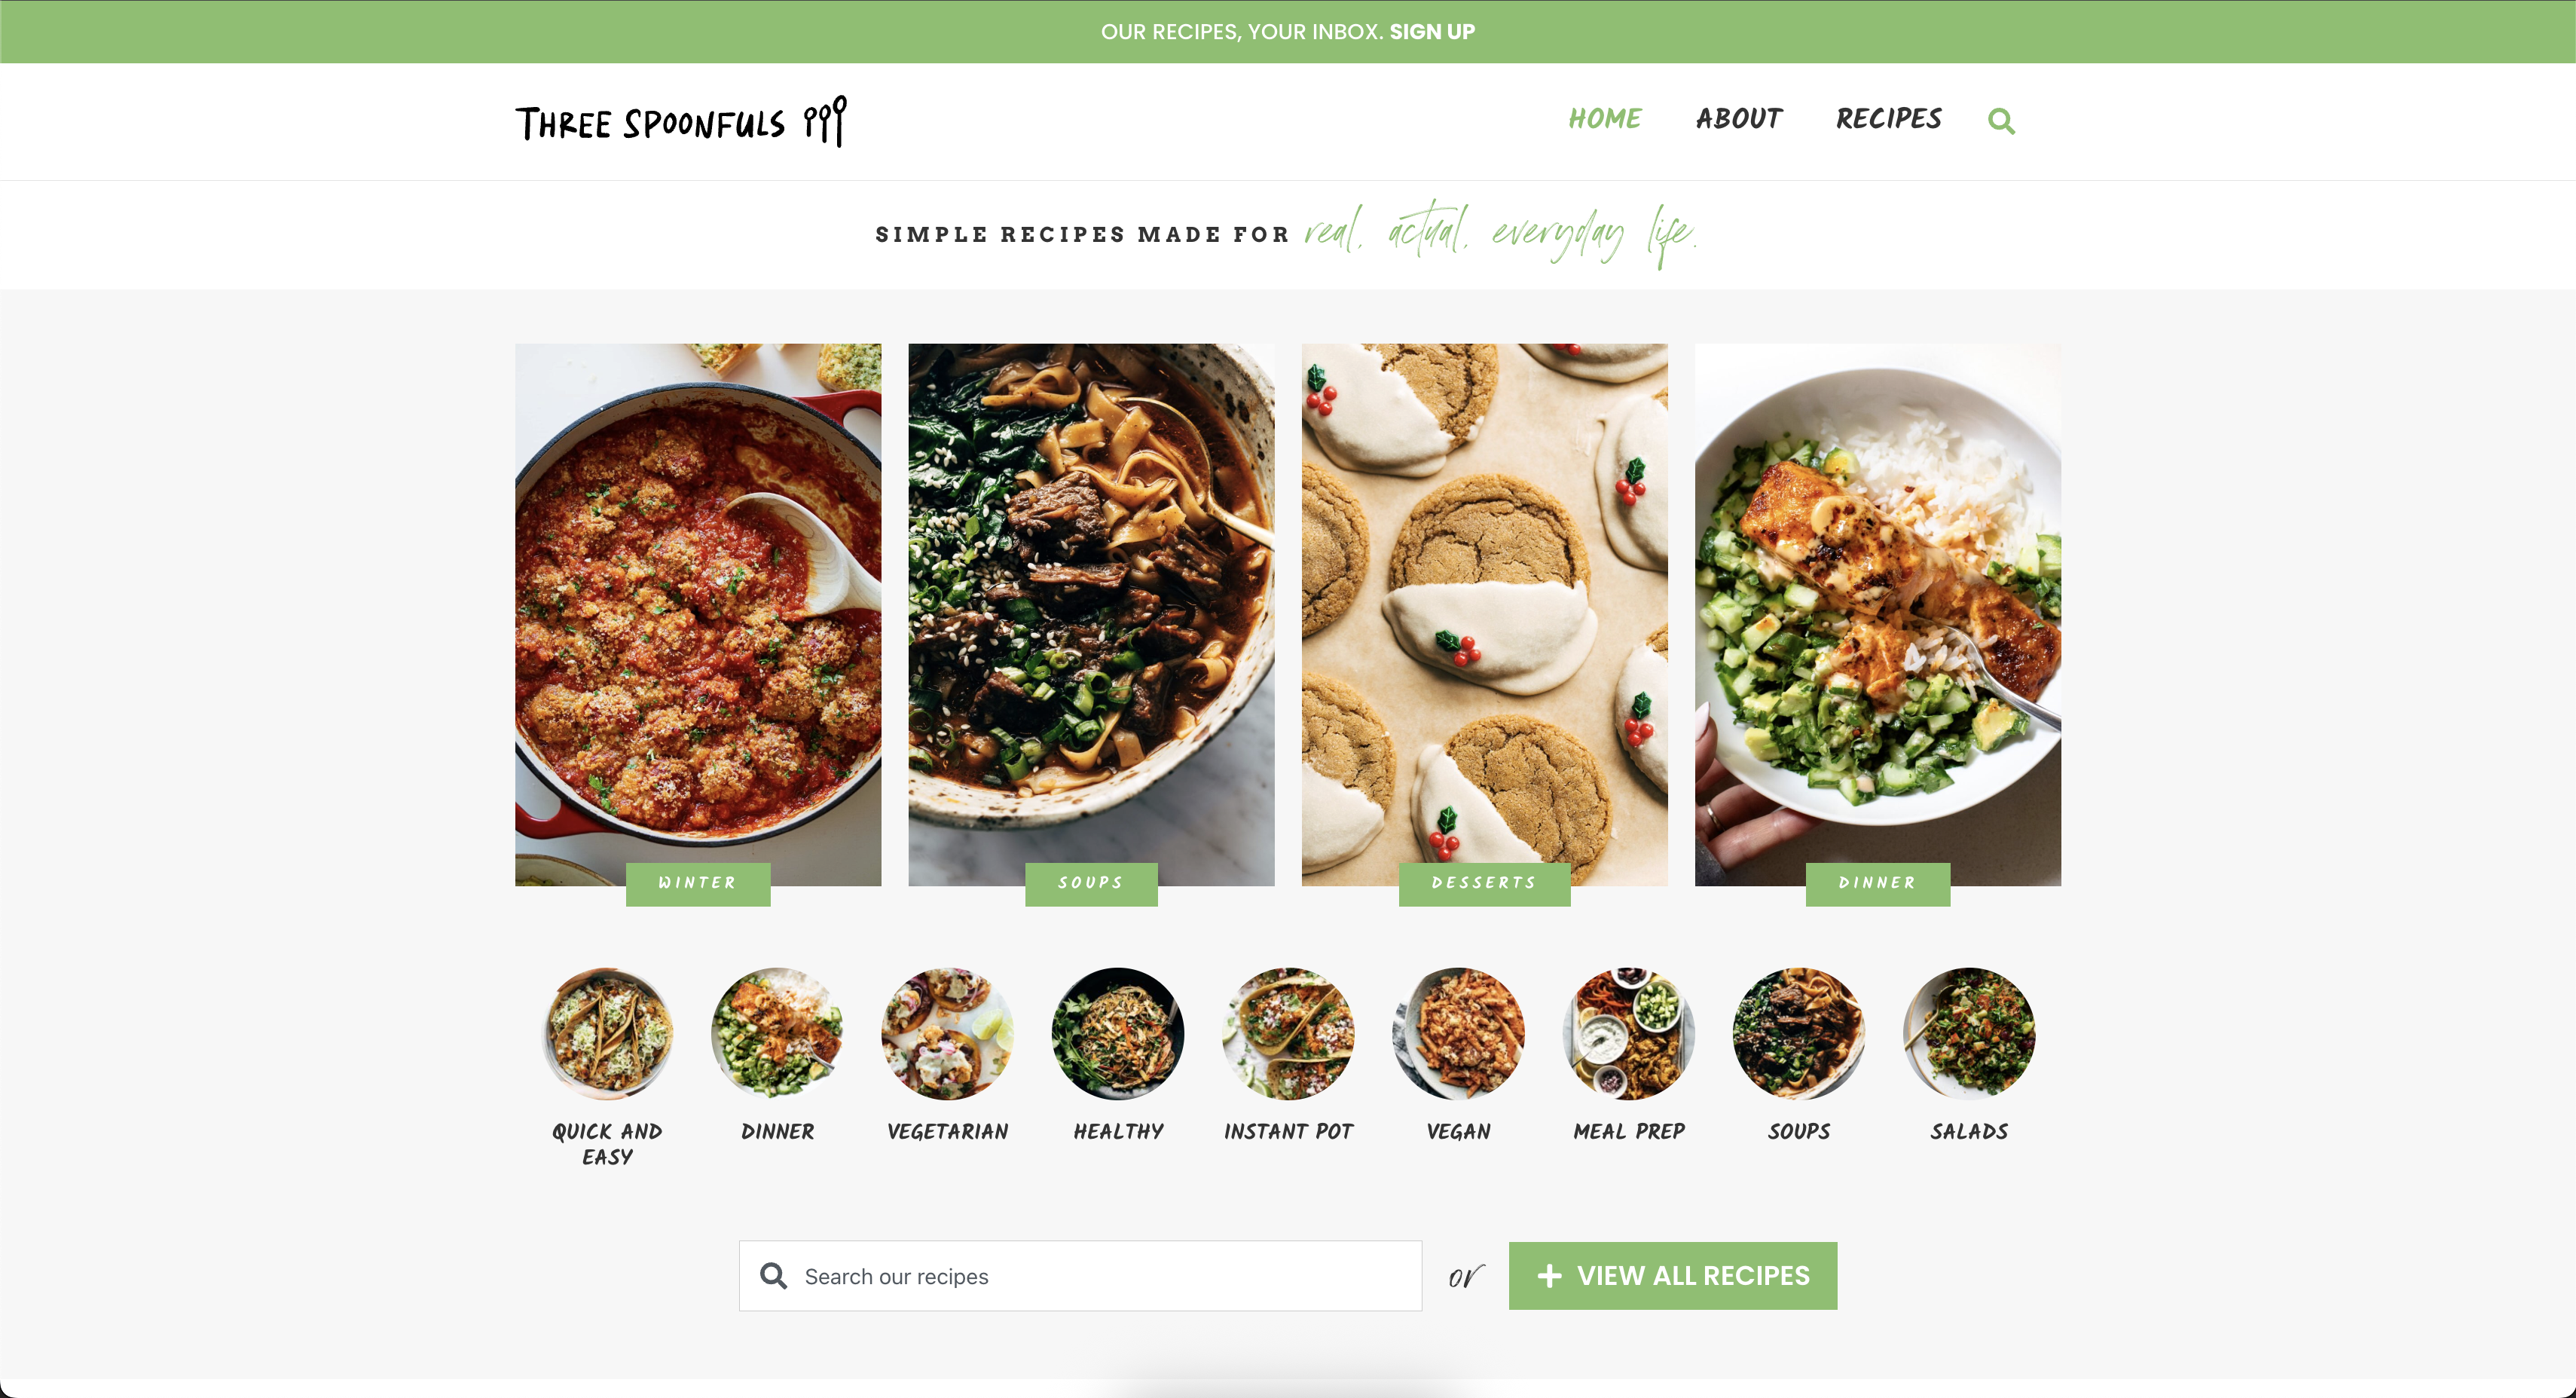Select the Vegan category circle image
2576x1398 pixels.
click(x=1458, y=1033)
